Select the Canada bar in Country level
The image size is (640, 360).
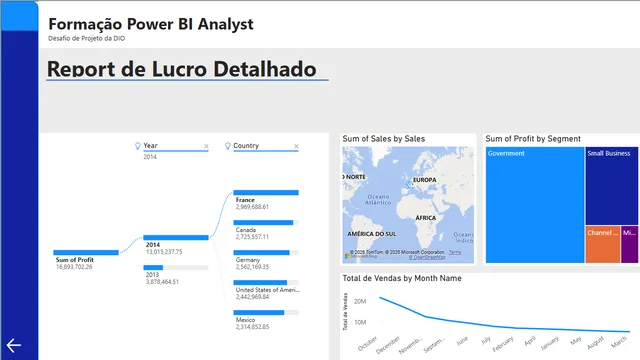[266, 223]
